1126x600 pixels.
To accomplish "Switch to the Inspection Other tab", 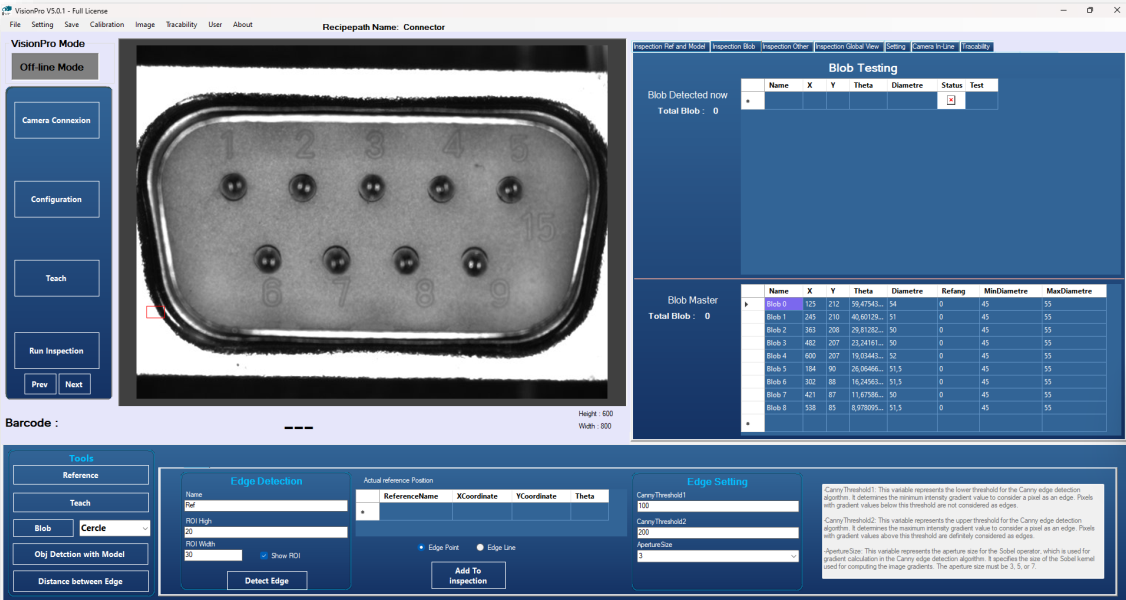I will [785, 47].
